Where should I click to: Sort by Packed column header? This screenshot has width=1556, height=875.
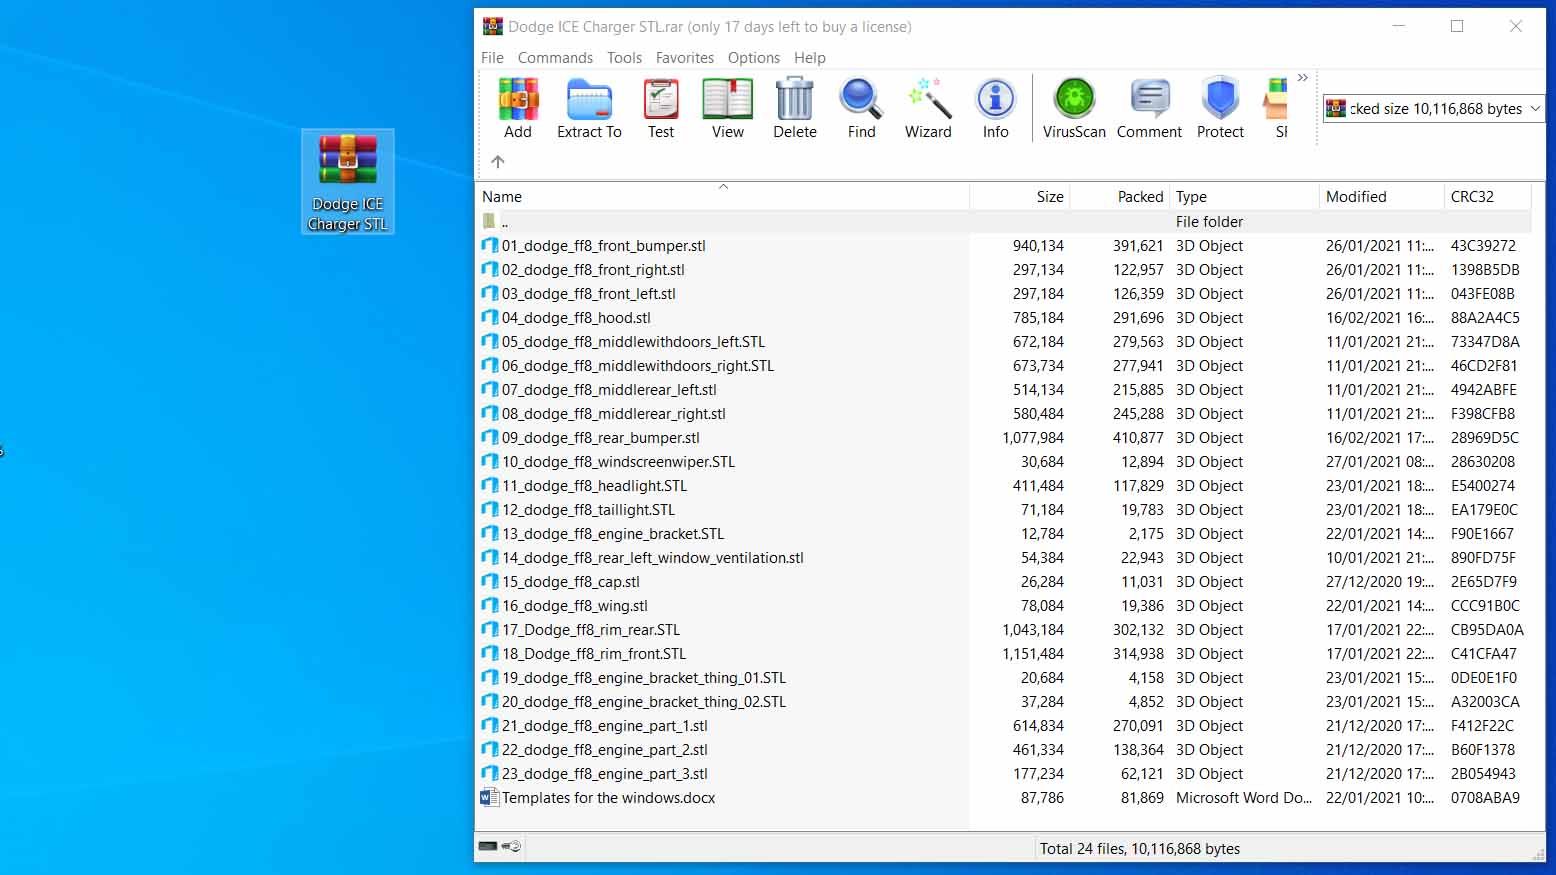coord(1120,197)
